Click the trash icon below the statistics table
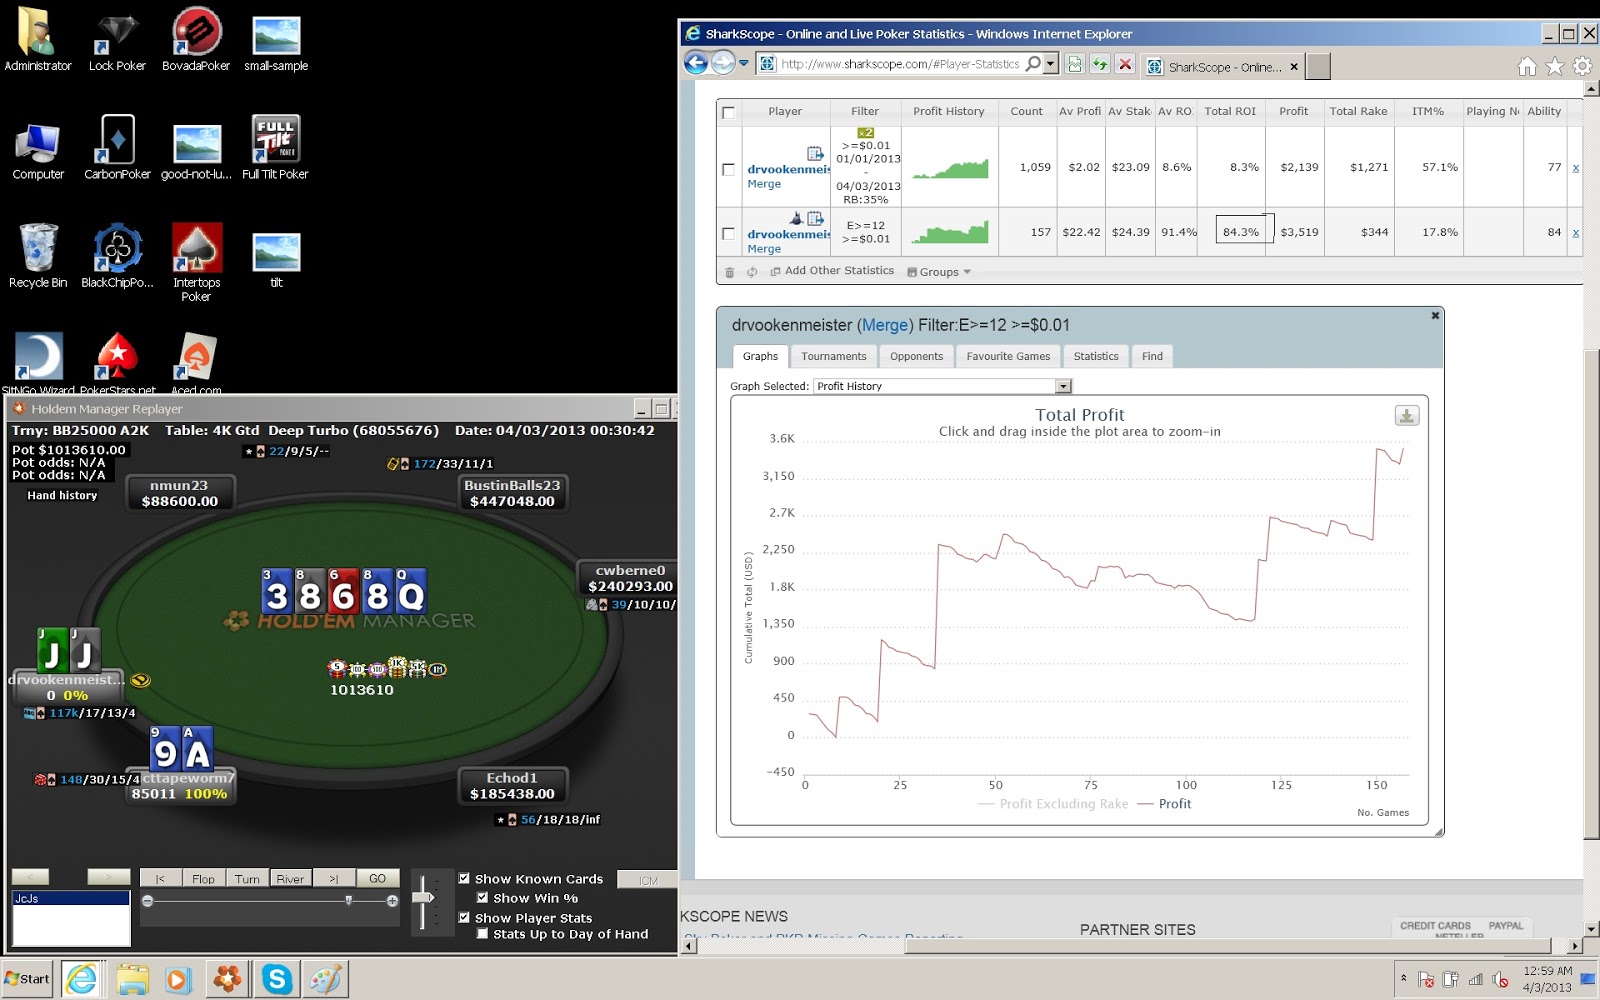The width and height of the screenshot is (1600, 1000). (729, 272)
